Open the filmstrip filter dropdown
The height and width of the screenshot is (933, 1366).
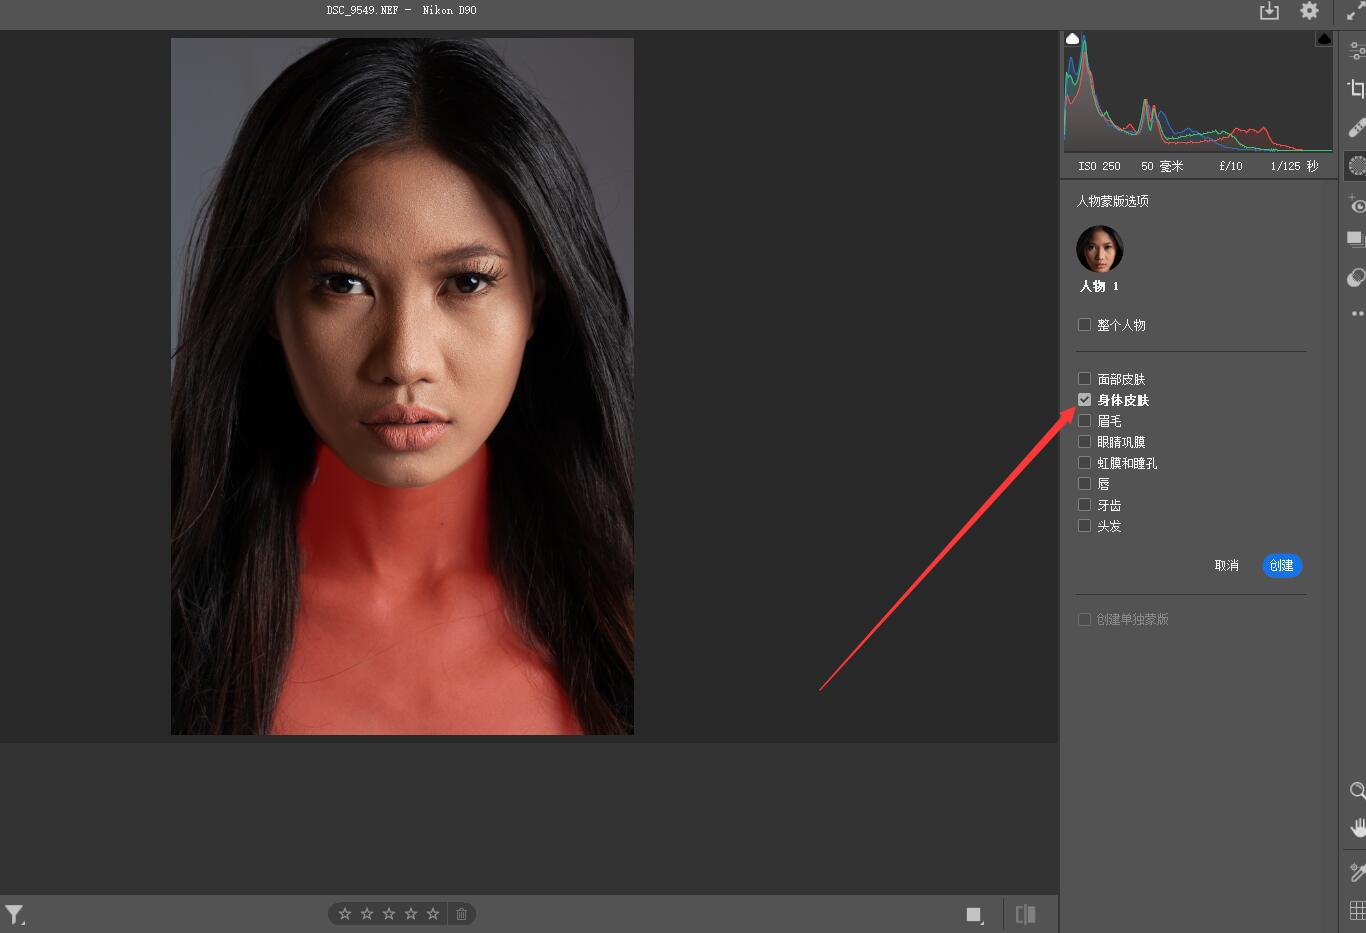[15, 914]
